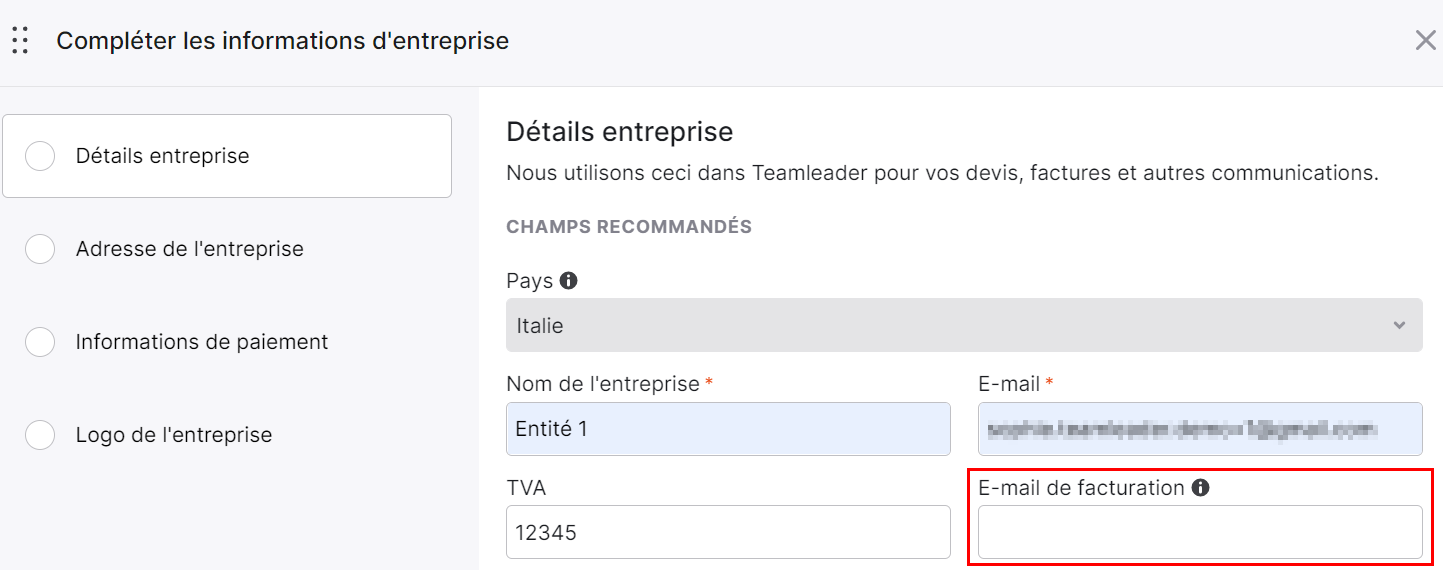Select the circle beside Logo de l'entreprise

(40, 435)
